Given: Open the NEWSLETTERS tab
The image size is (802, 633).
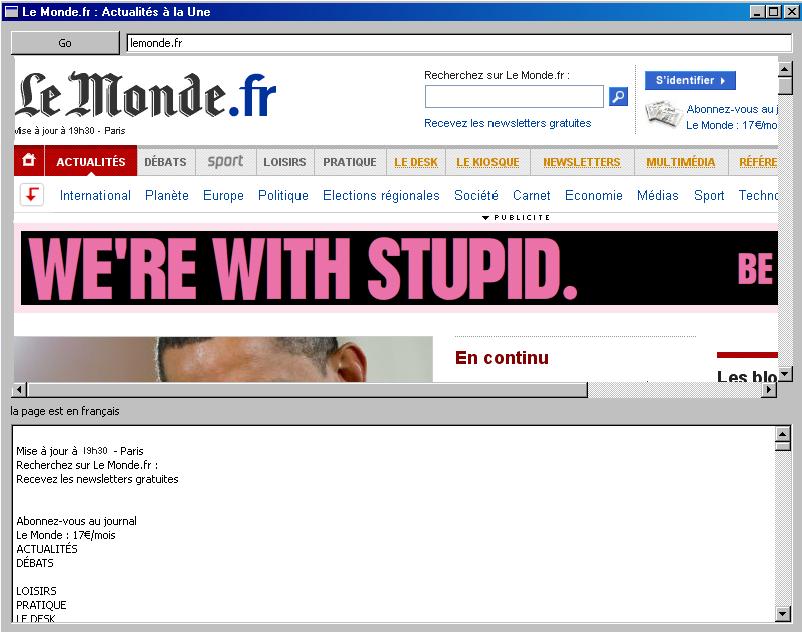Looking at the screenshot, I should click(x=582, y=162).
